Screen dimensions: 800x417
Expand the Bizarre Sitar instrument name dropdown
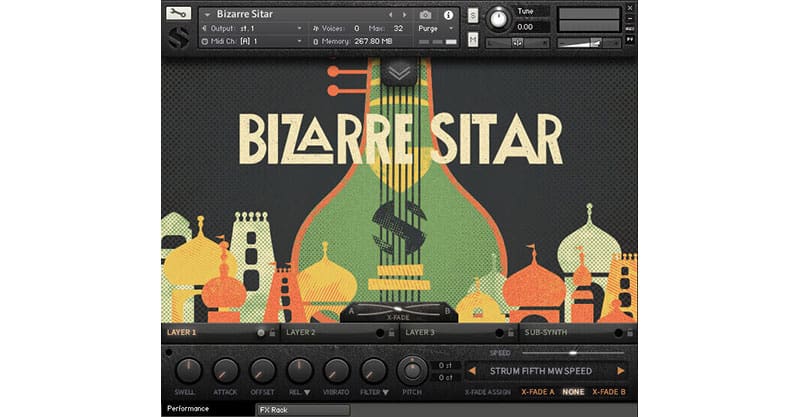tap(207, 14)
